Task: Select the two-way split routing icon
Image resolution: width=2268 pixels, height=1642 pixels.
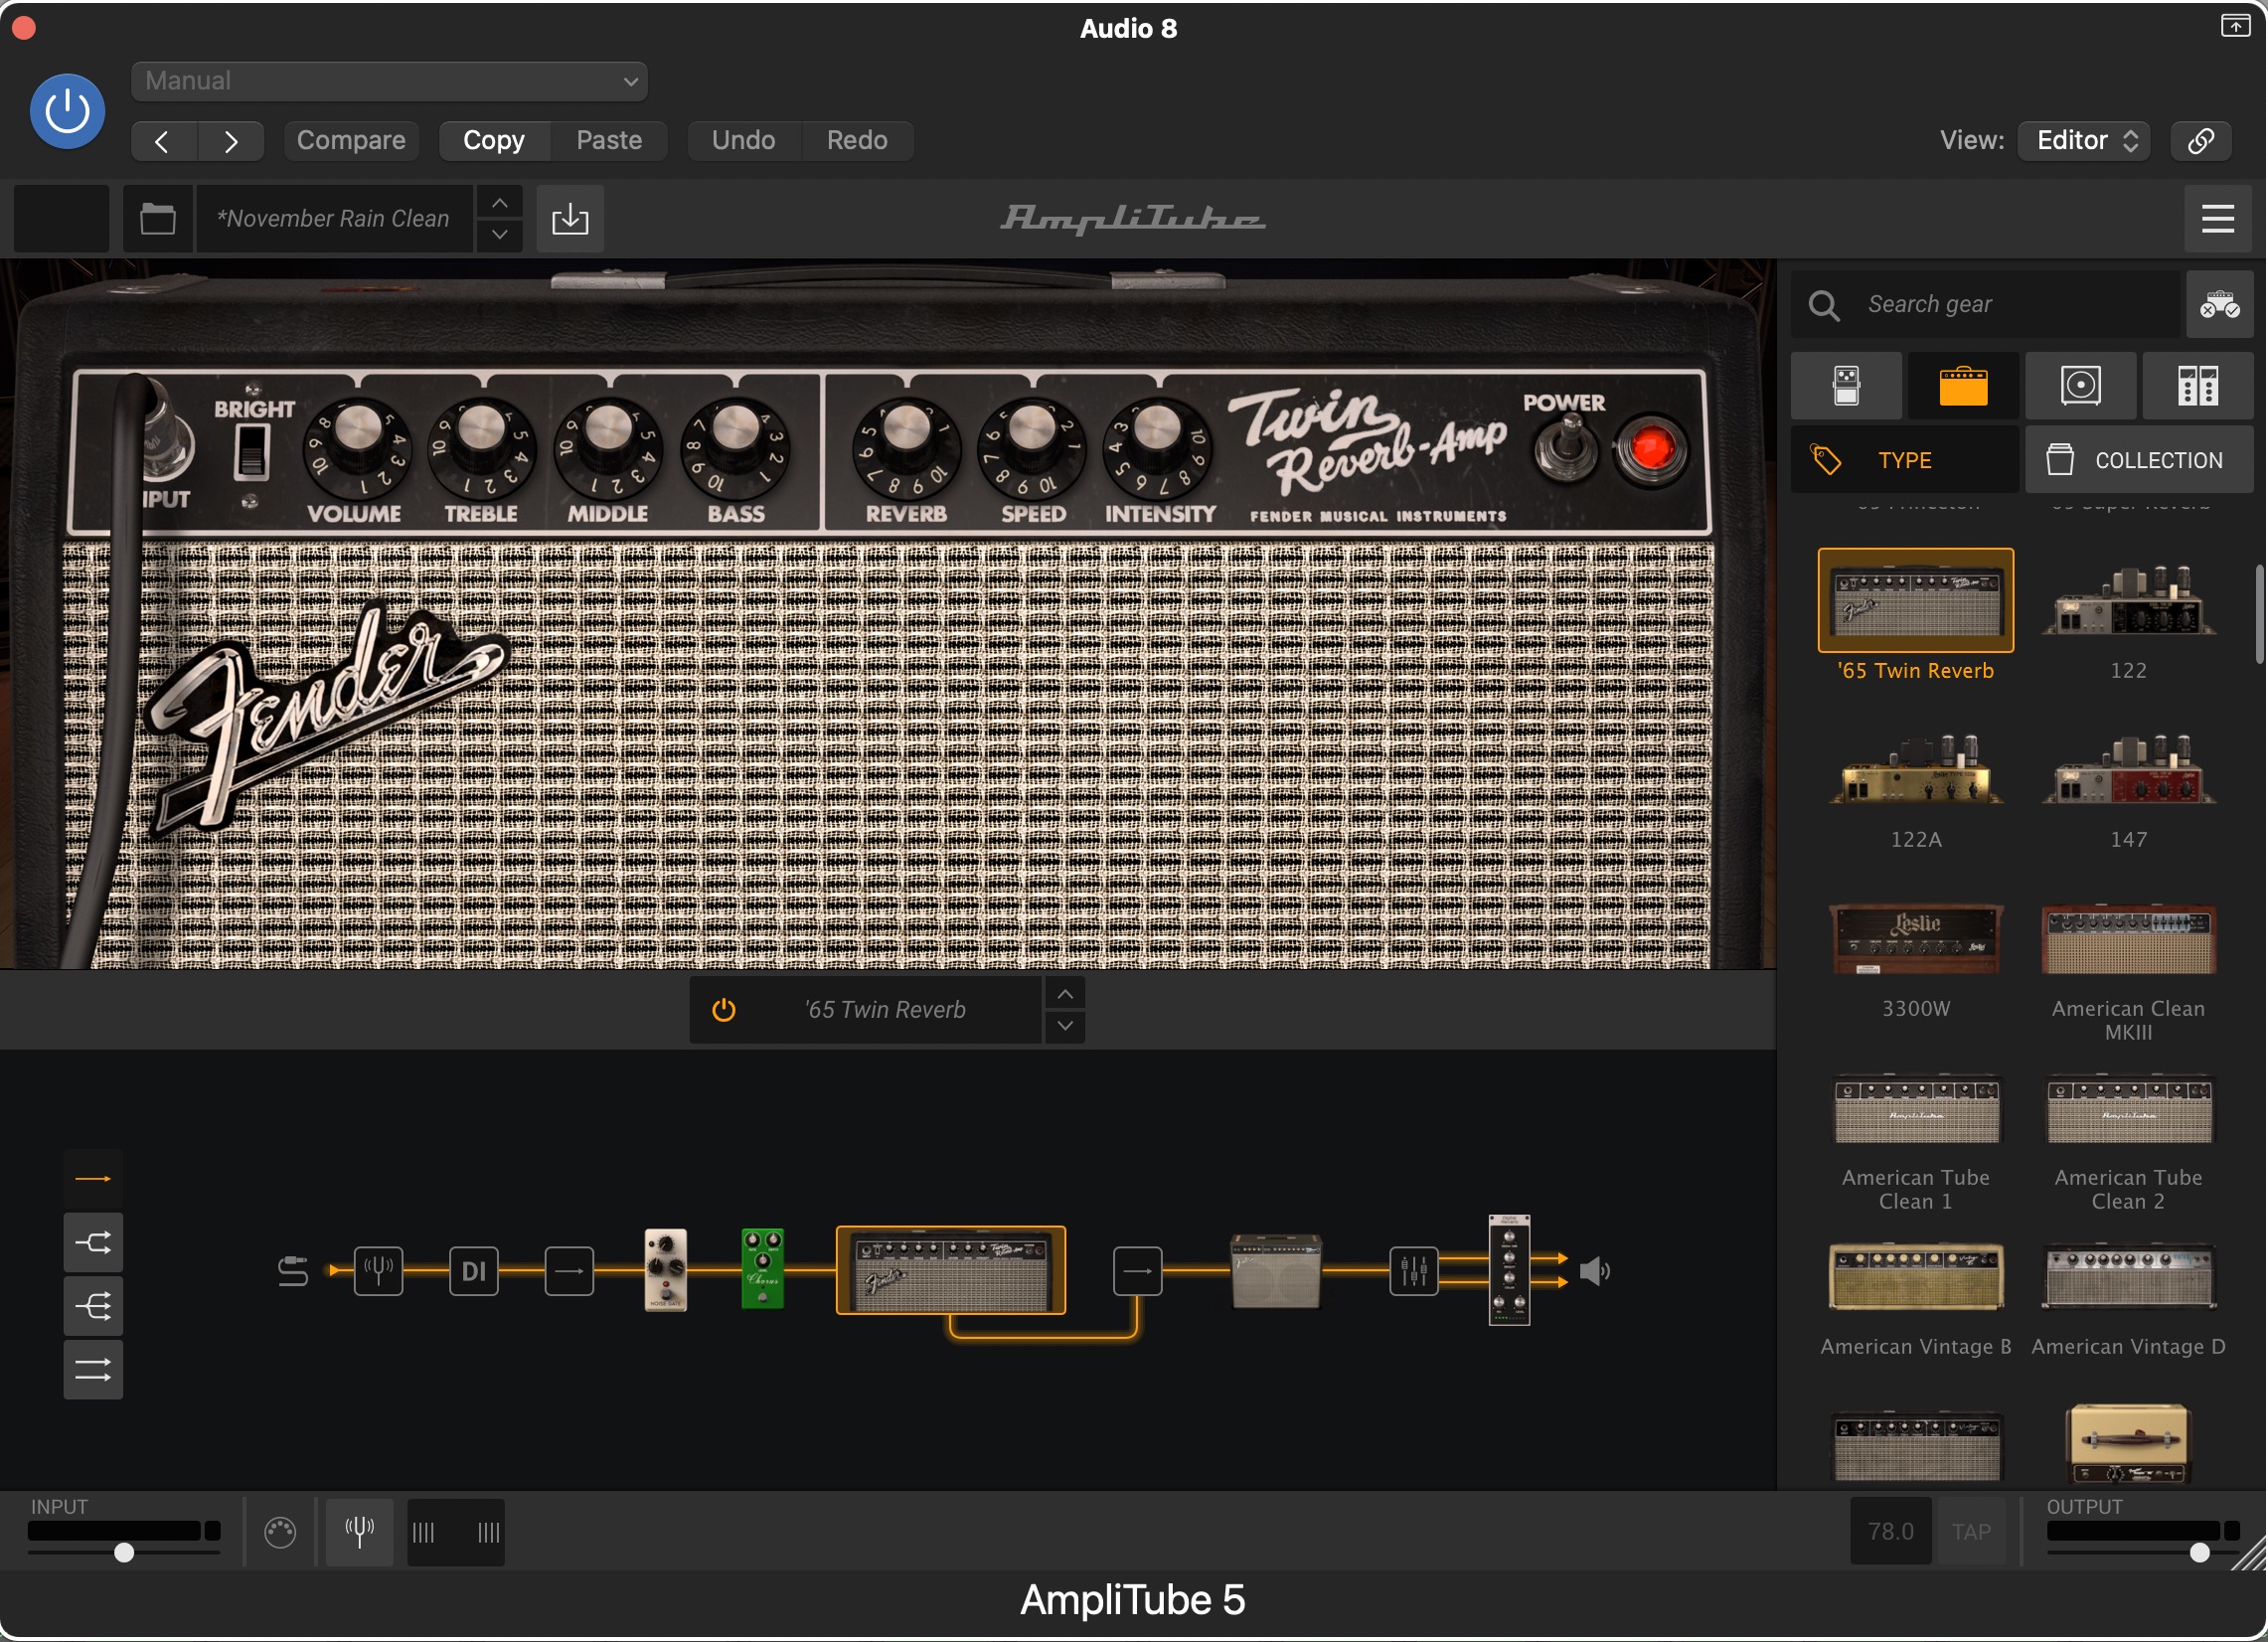Action: pos(93,1243)
